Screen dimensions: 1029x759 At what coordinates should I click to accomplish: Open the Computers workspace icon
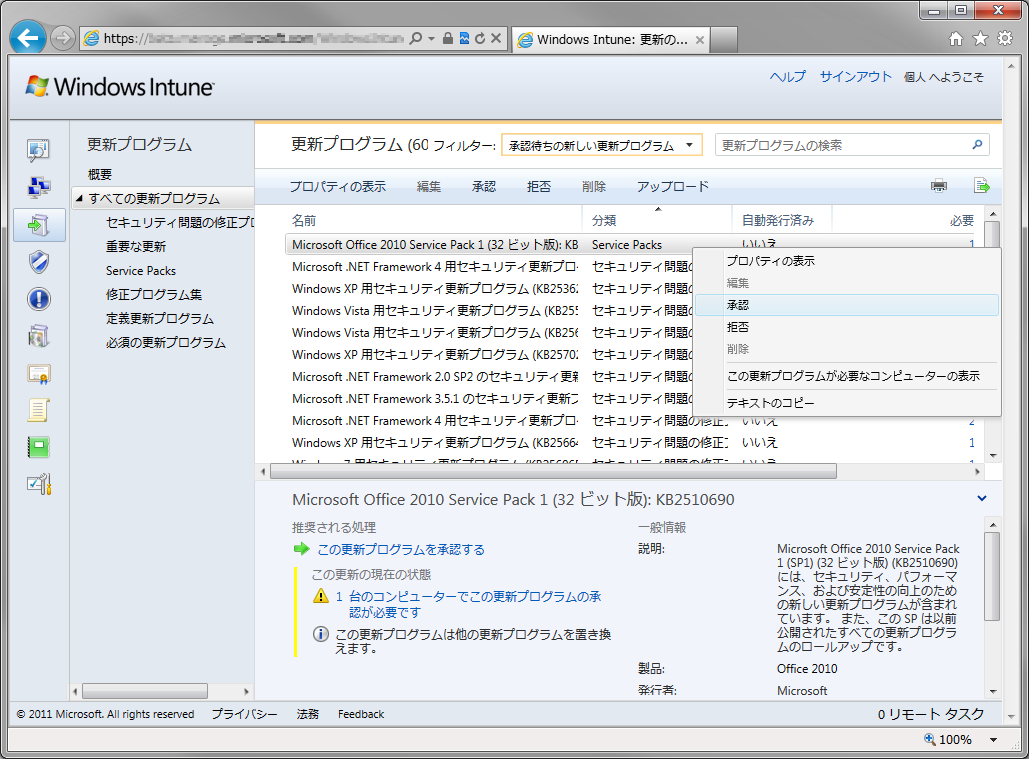coord(38,187)
